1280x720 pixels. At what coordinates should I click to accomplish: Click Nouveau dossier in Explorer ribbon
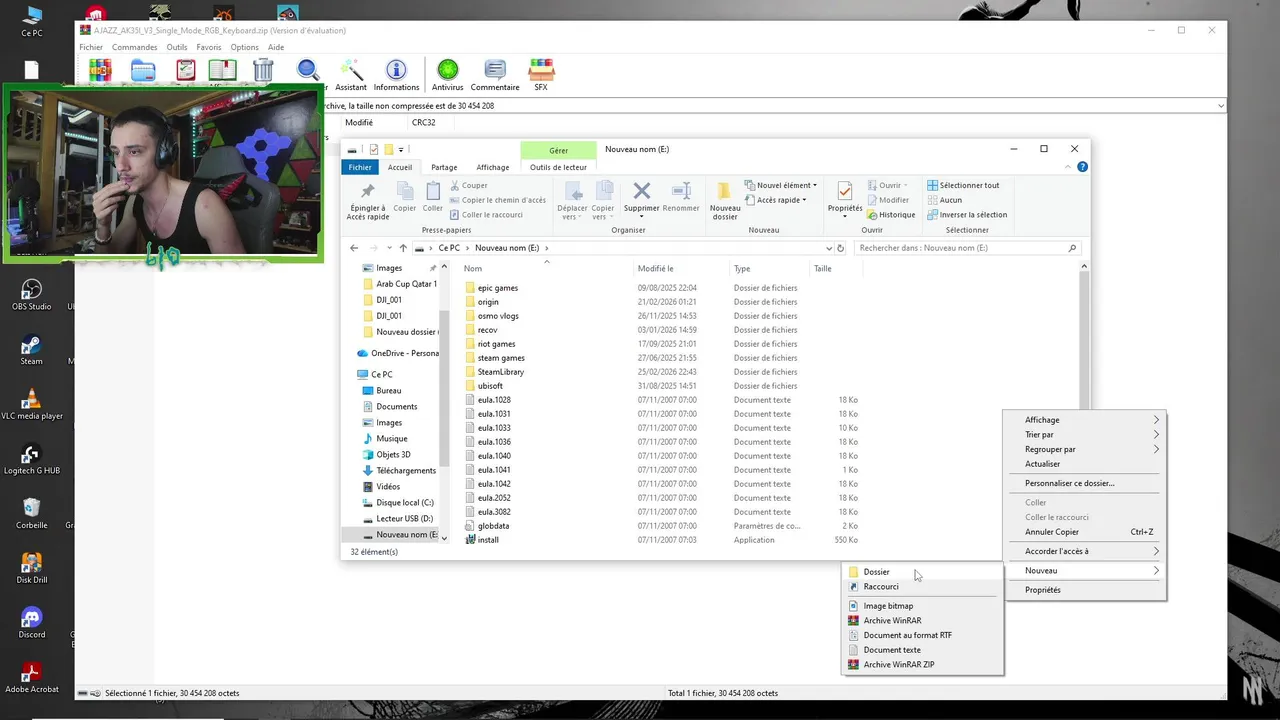[725, 201]
